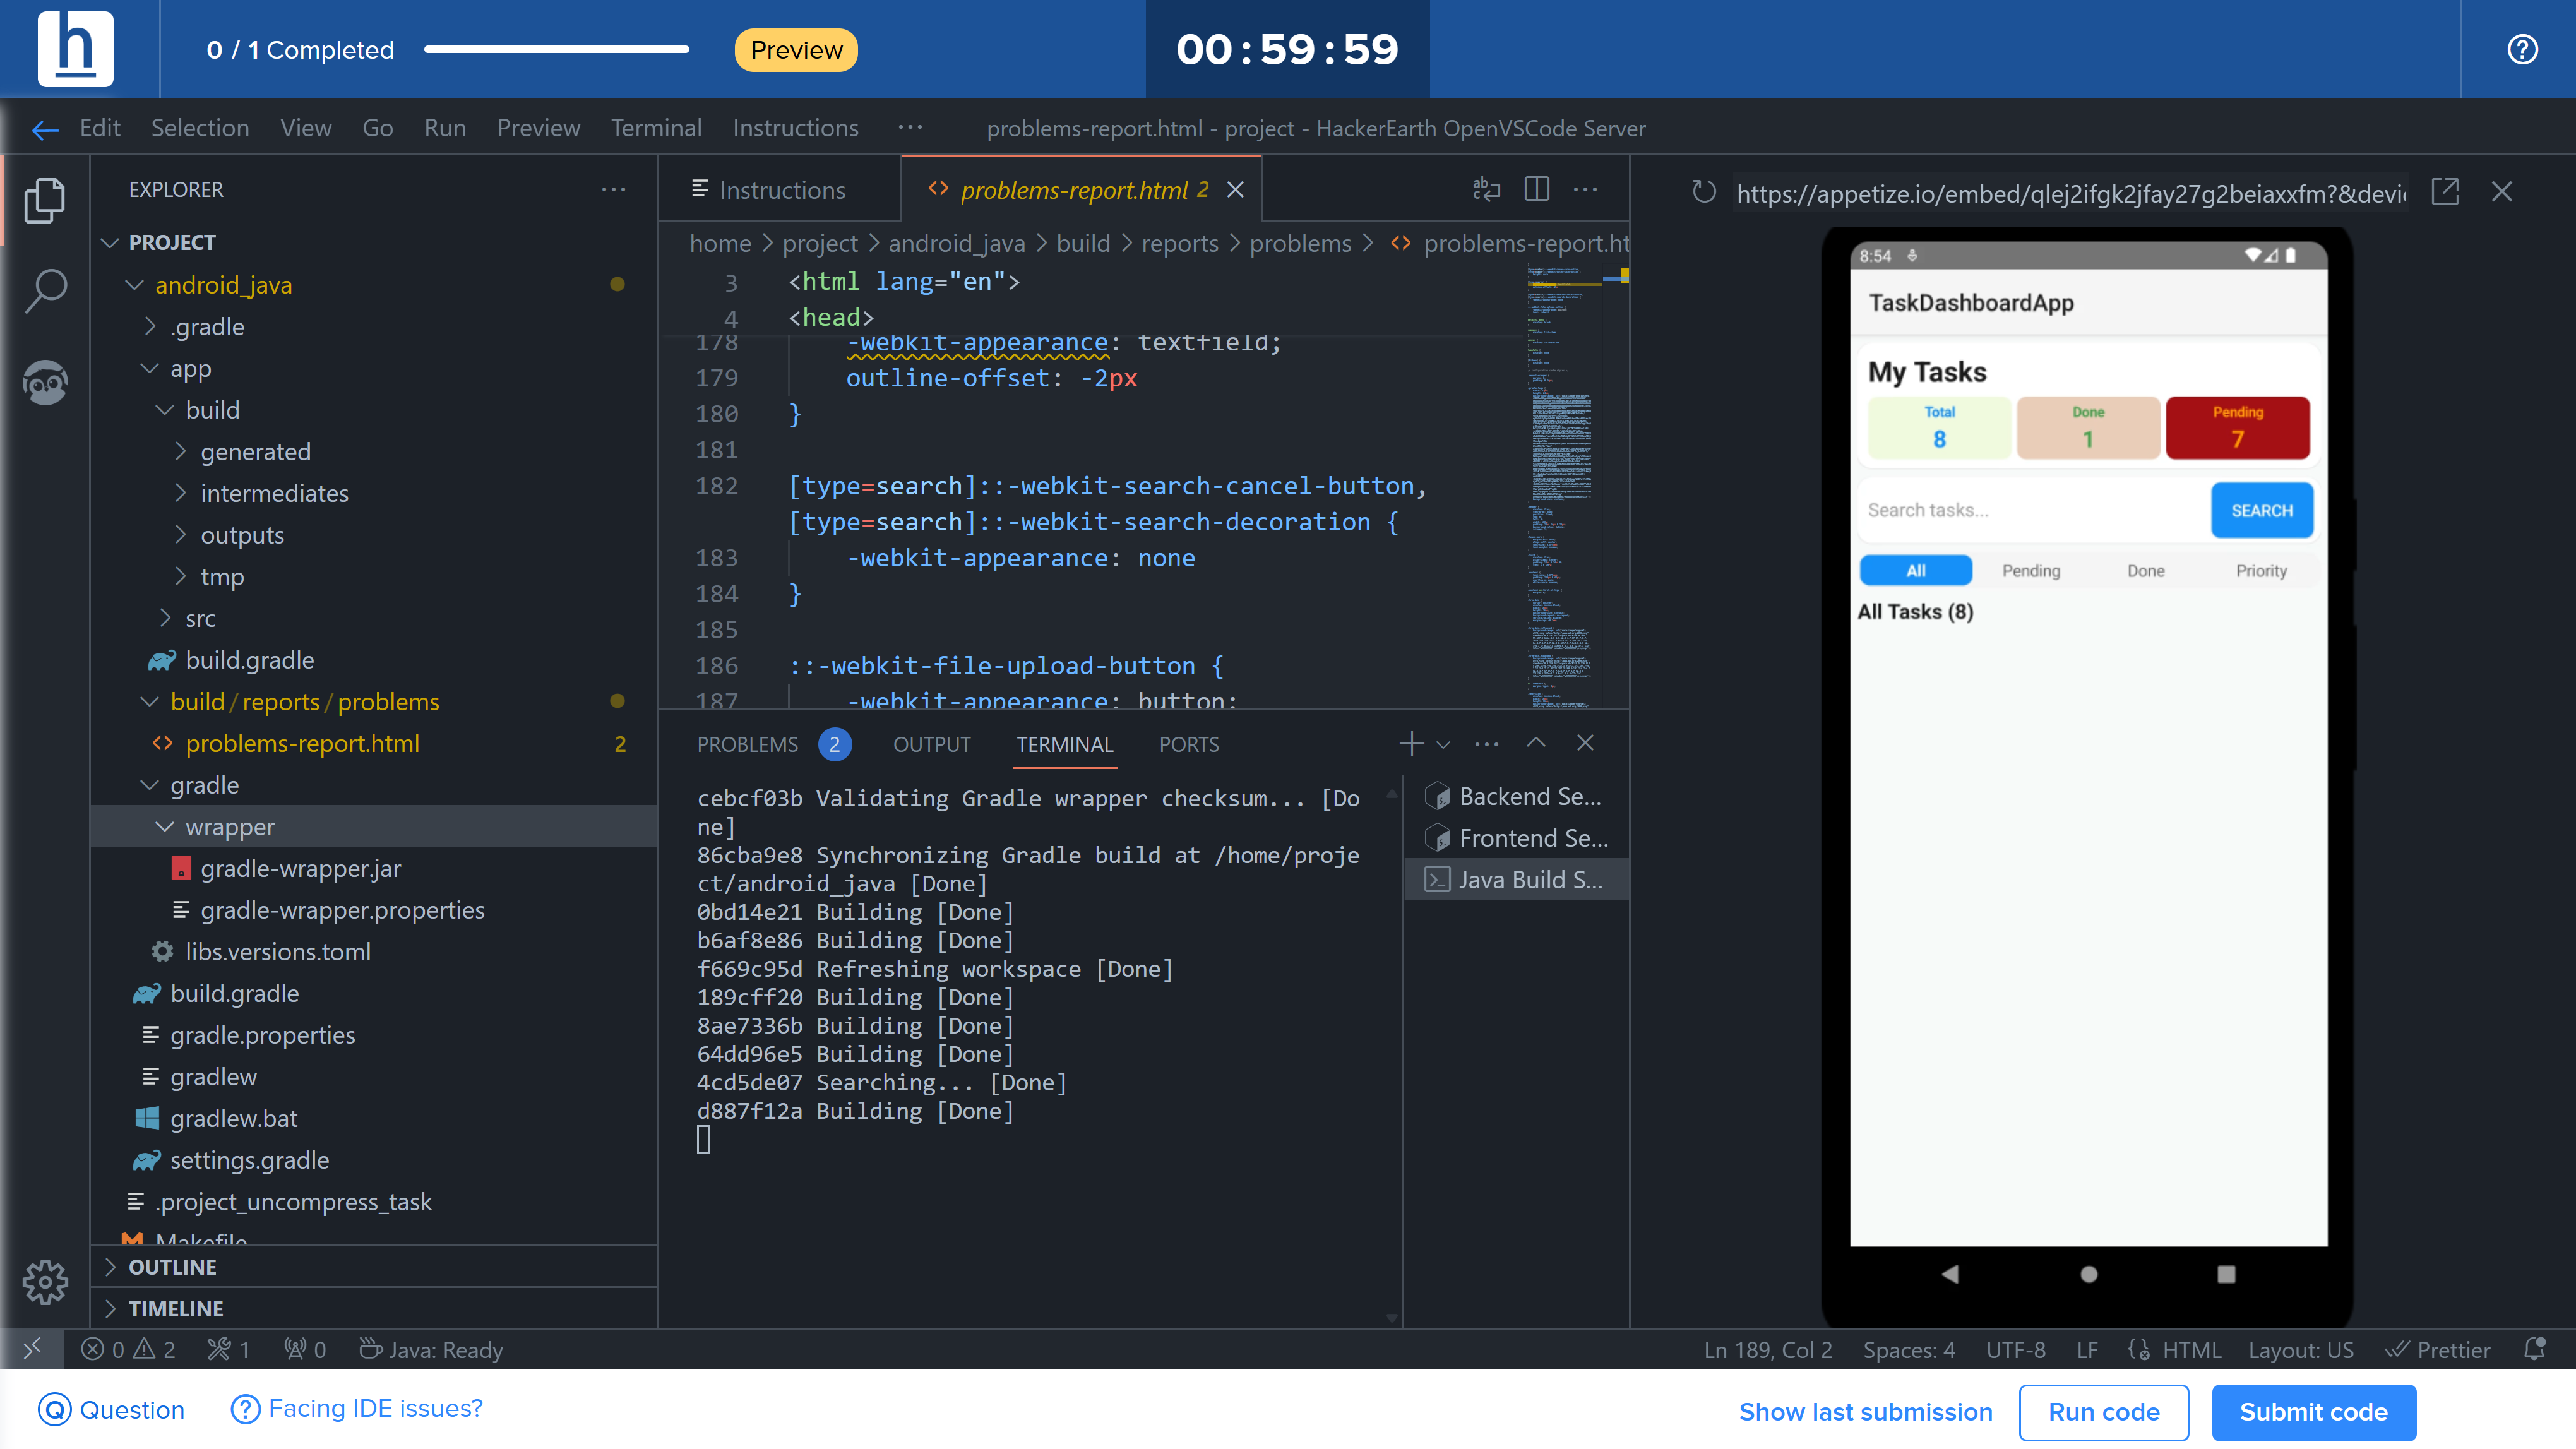This screenshot has width=2576, height=1449.
Task: Add new terminal with plus icon
Action: 1410,743
